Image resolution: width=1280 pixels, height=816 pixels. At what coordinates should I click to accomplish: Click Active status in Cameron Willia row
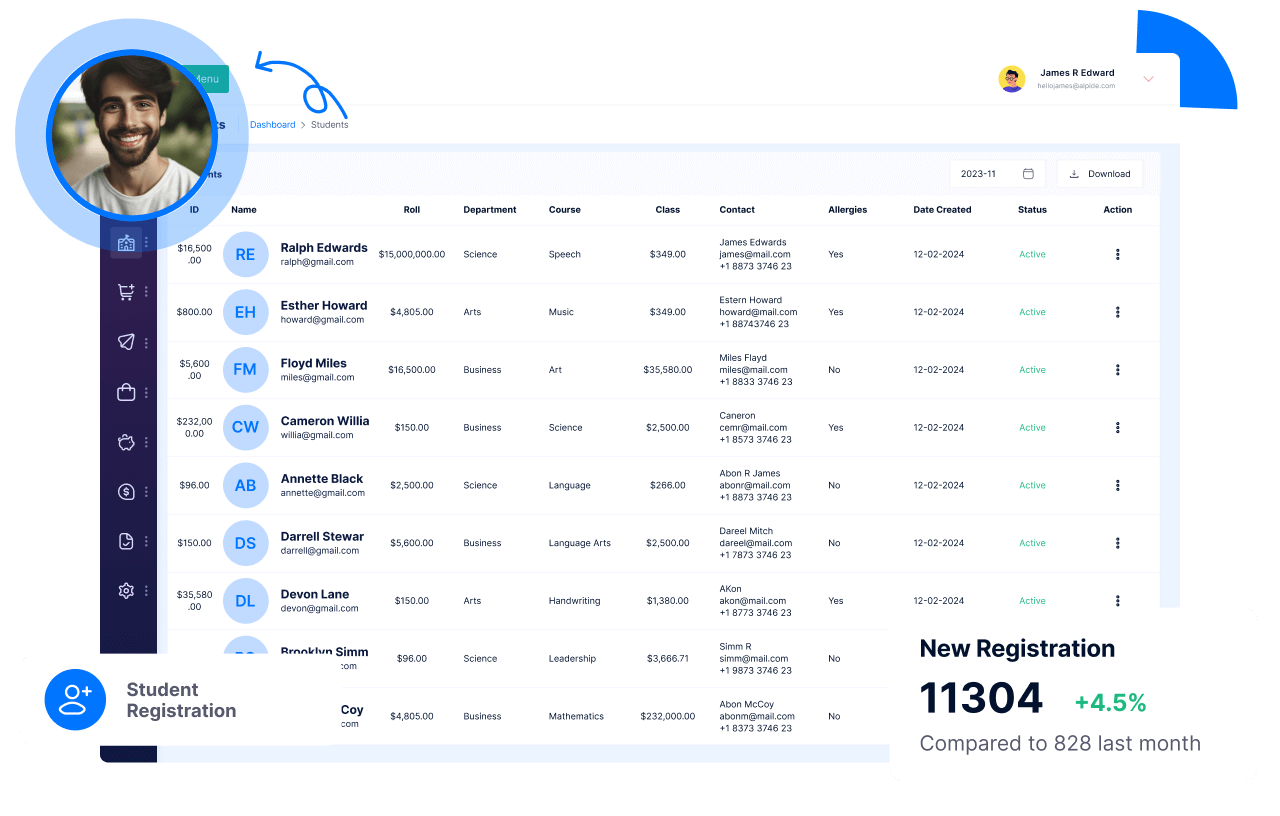[1032, 427]
